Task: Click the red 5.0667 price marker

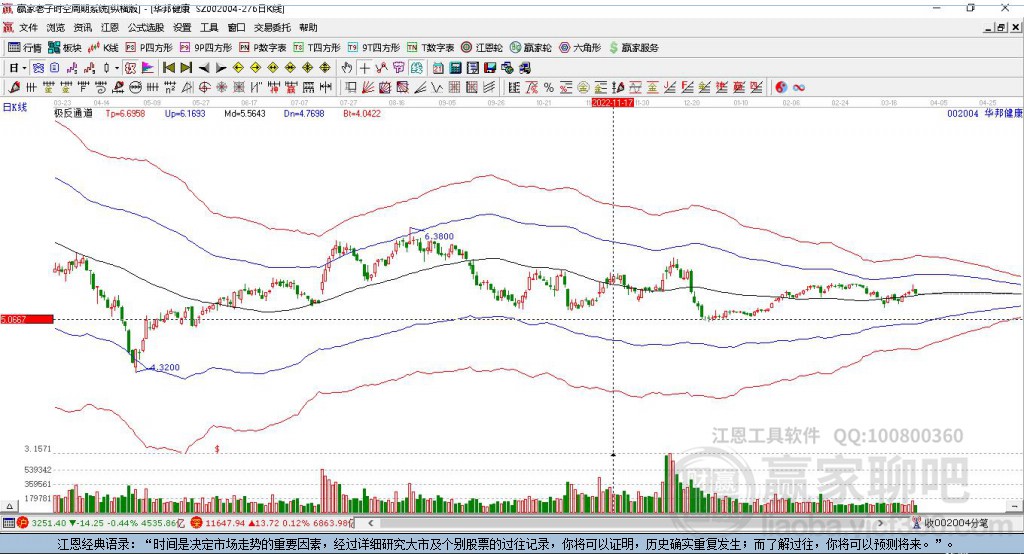Action: (x=27, y=319)
